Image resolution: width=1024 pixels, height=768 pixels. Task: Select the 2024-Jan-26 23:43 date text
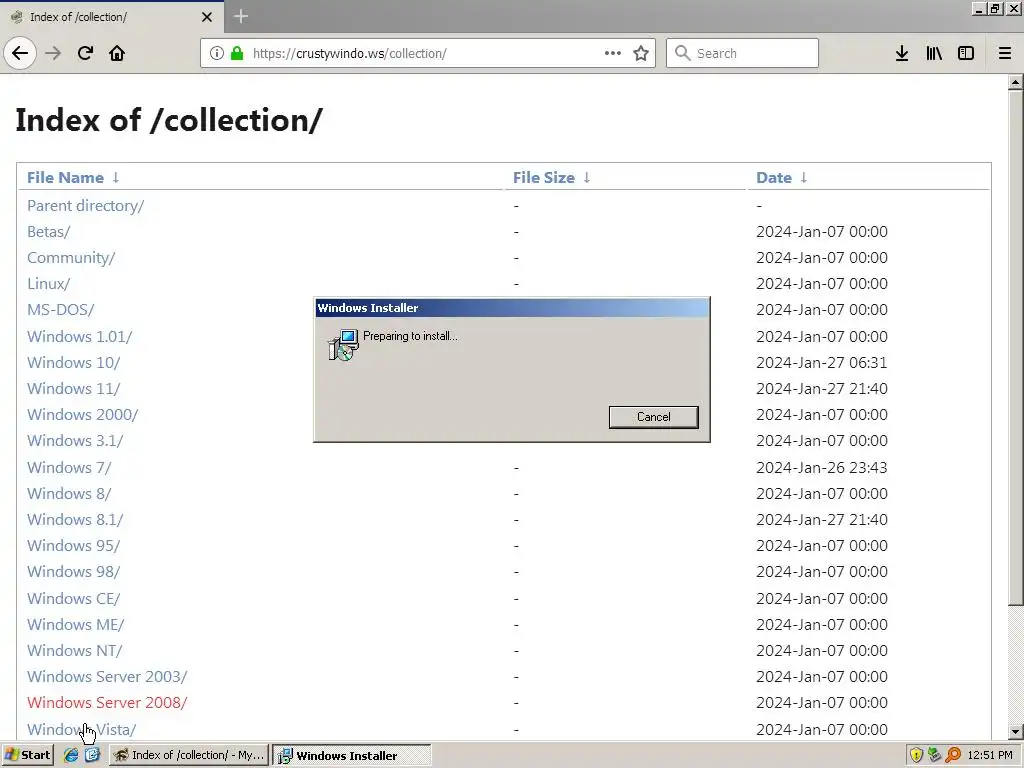[x=822, y=468]
